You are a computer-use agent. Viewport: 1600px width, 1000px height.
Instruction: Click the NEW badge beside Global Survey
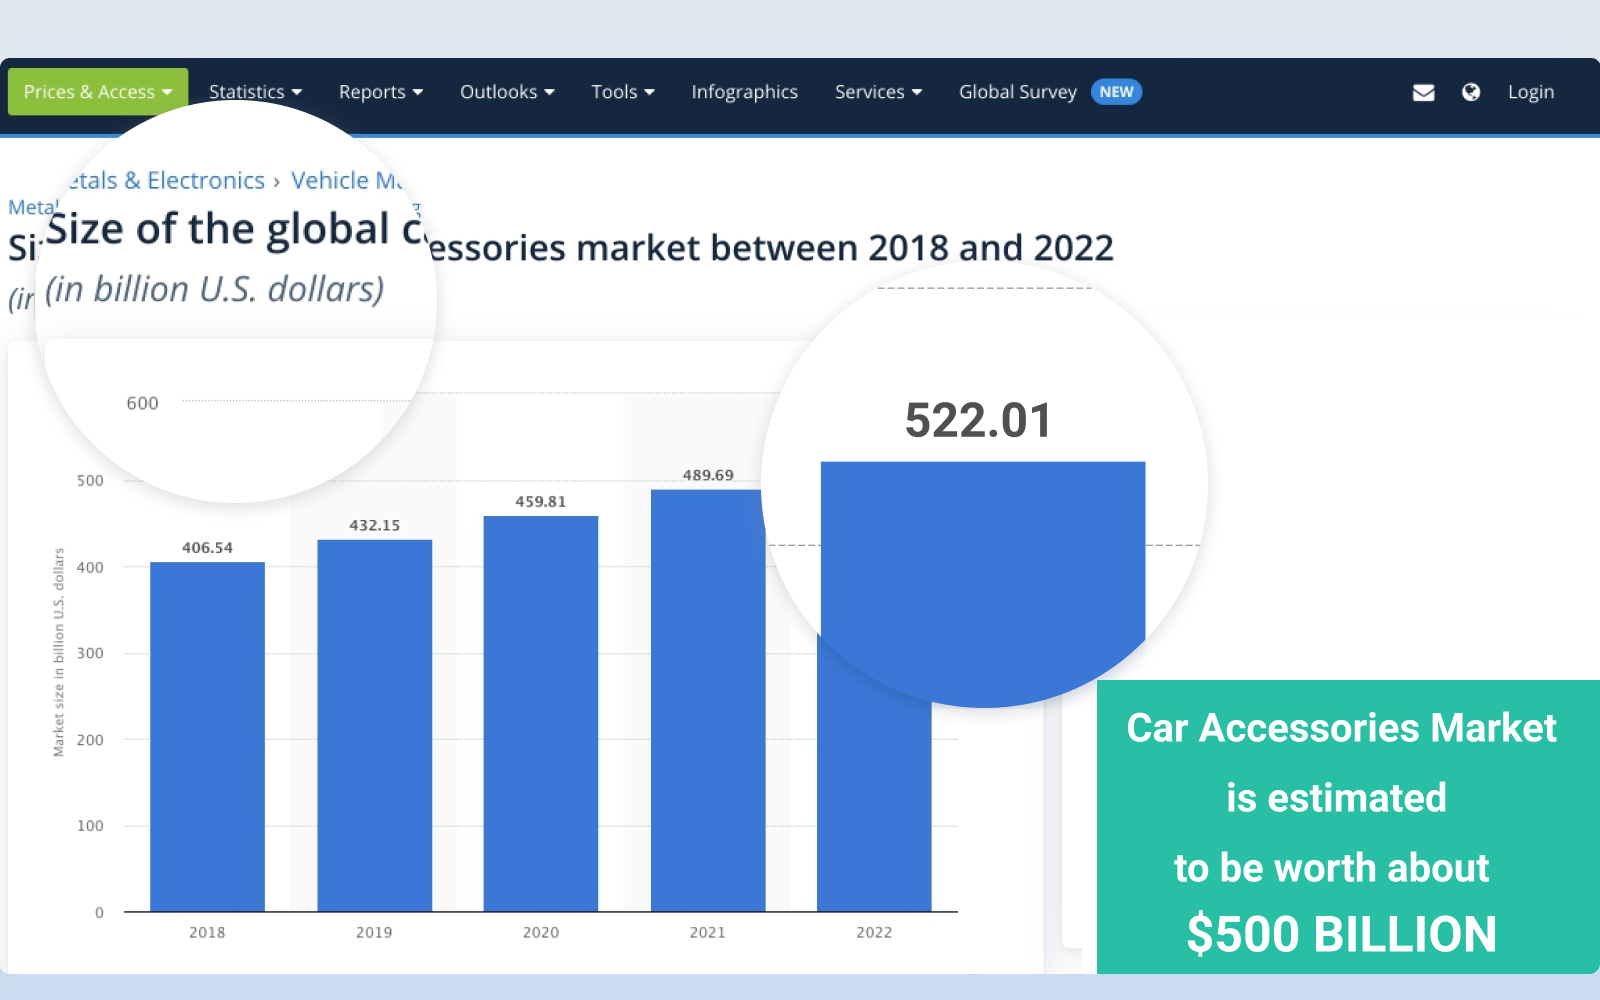tap(1116, 92)
